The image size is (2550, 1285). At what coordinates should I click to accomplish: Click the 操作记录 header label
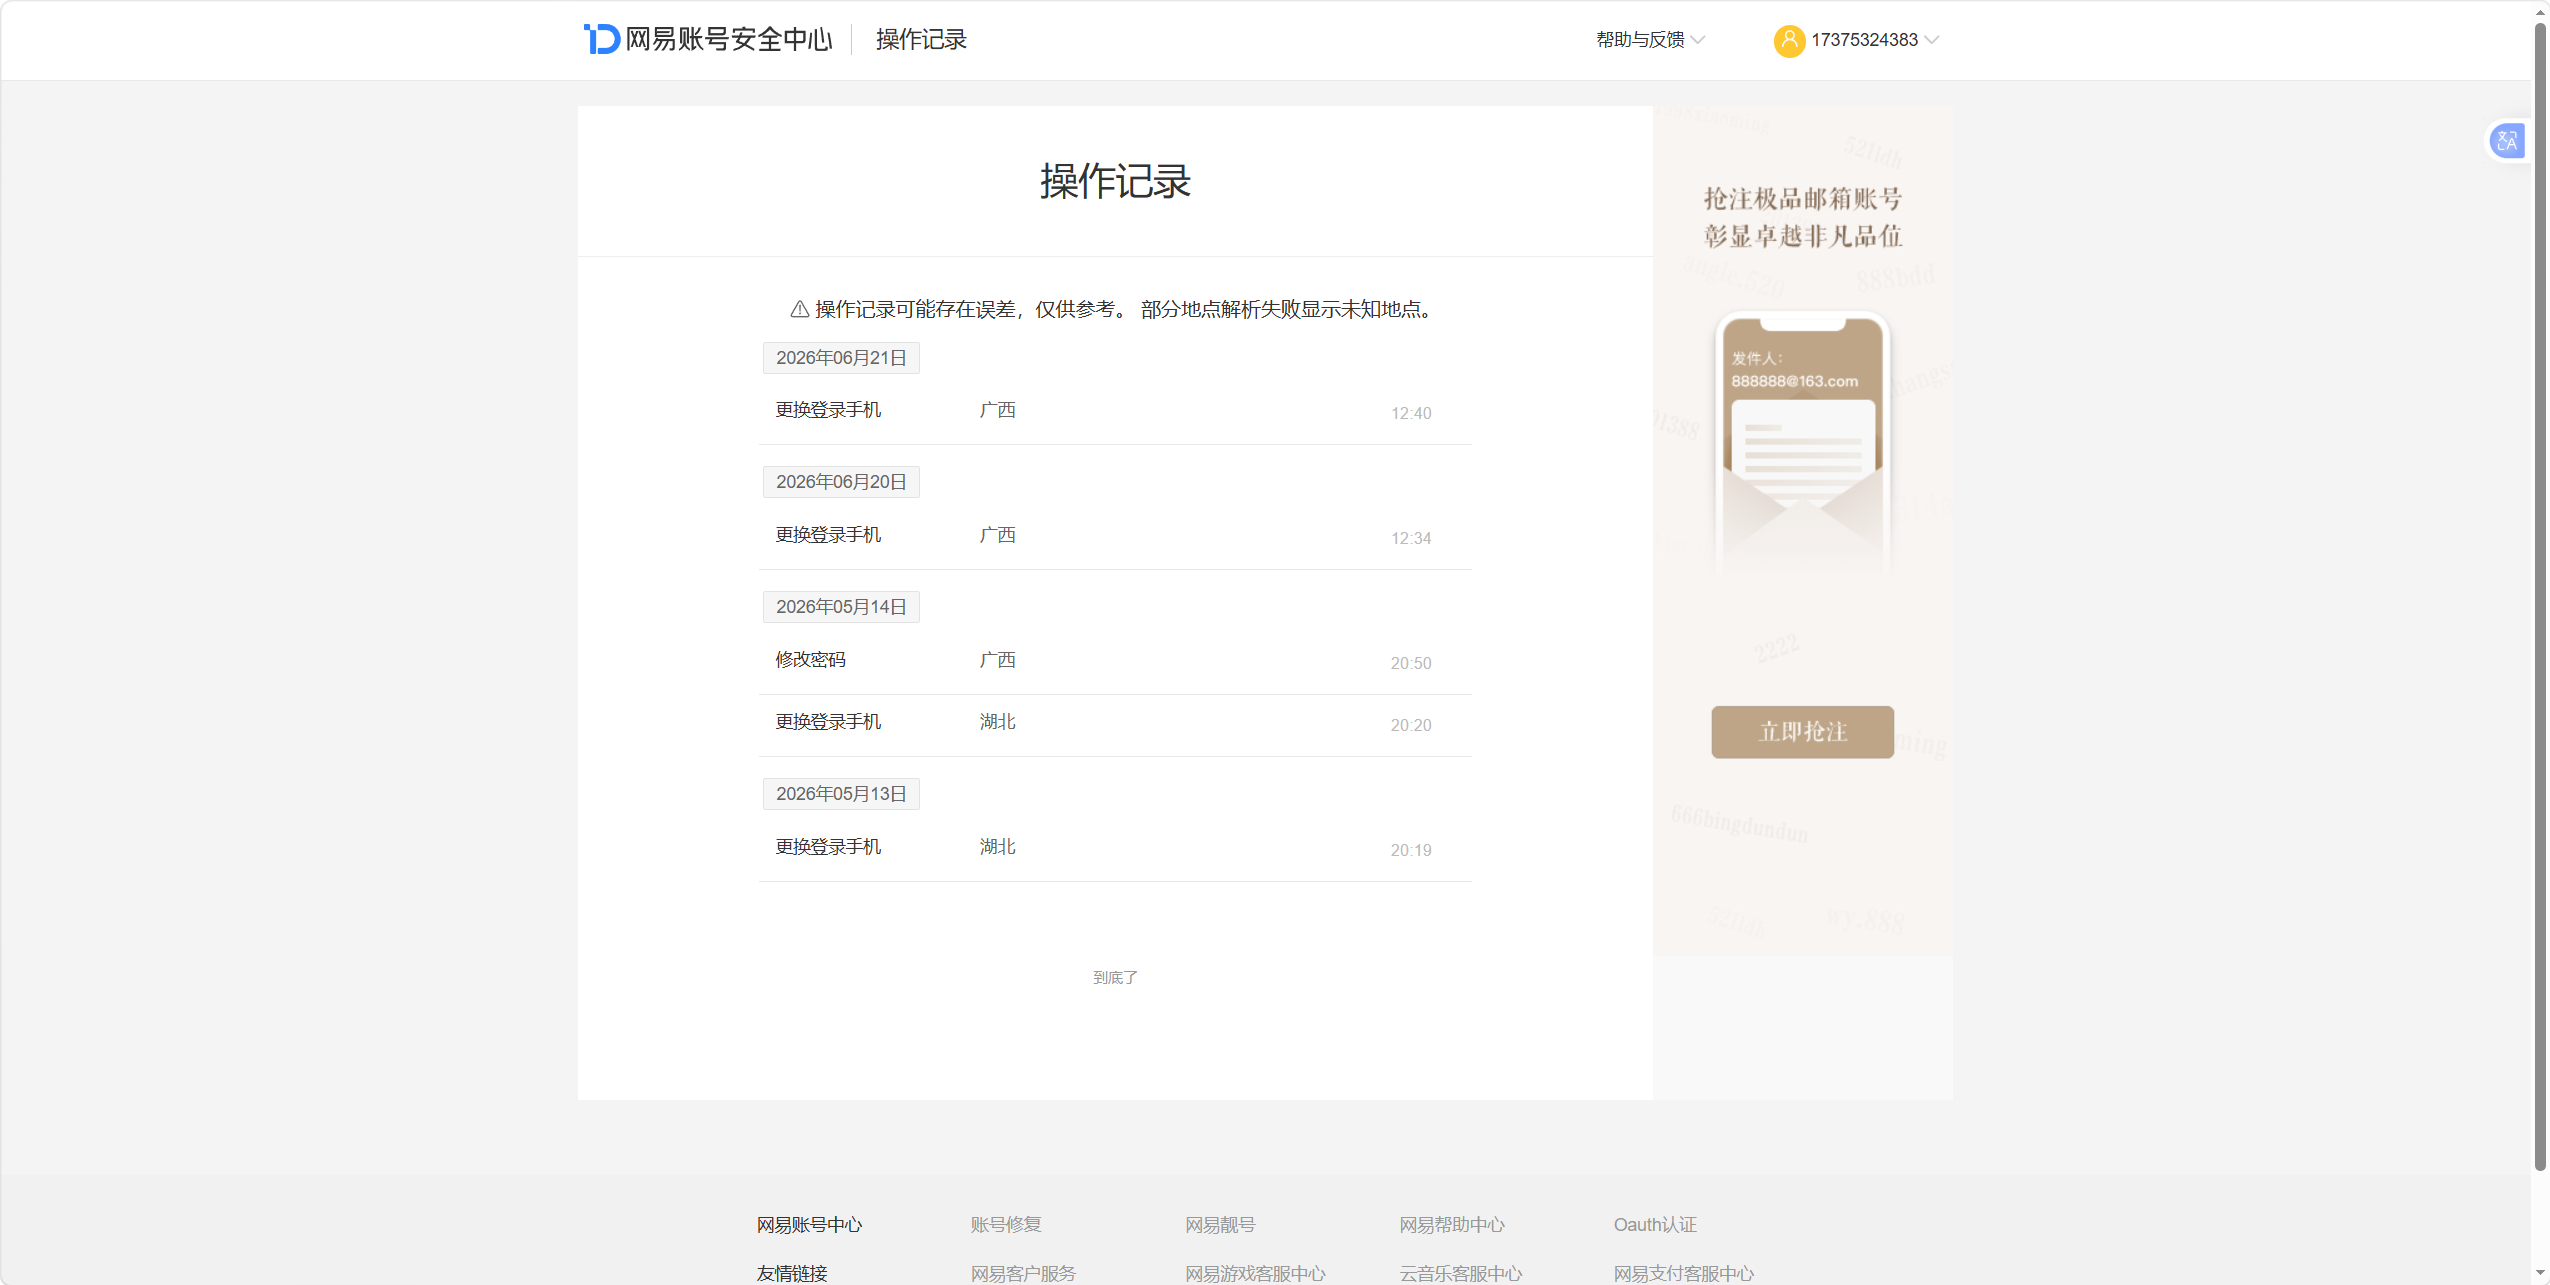(921, 39)
